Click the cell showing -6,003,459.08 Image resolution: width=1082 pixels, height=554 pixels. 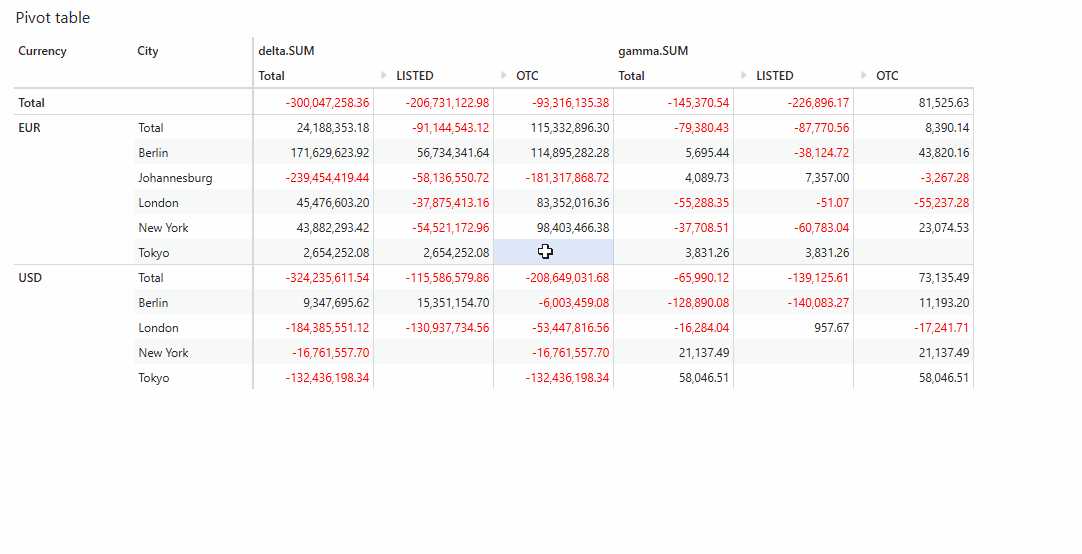553,302
